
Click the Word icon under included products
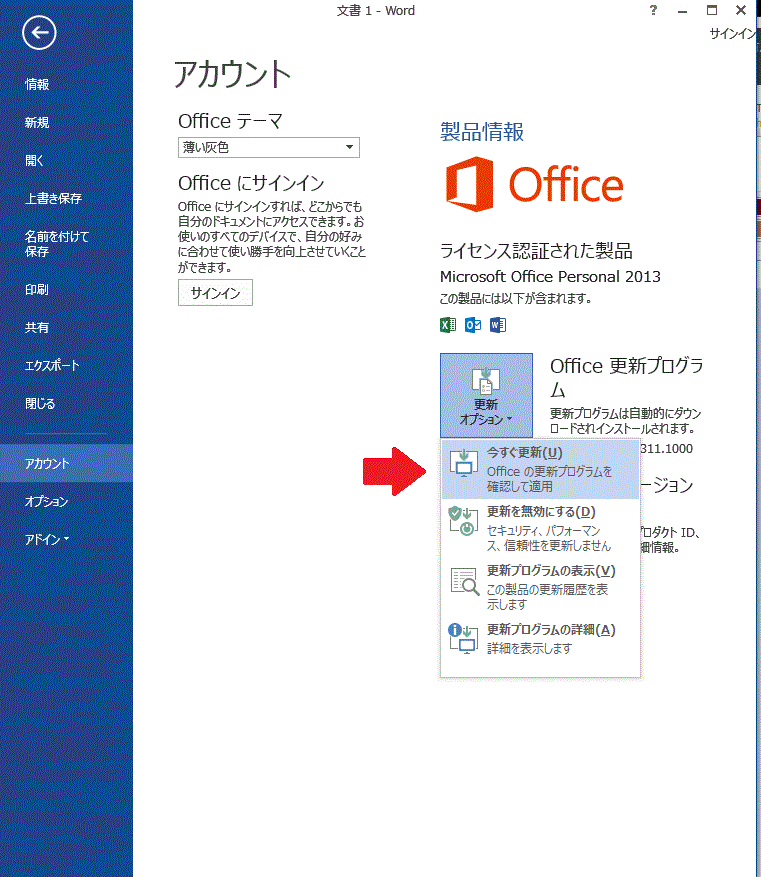[498, 325]
